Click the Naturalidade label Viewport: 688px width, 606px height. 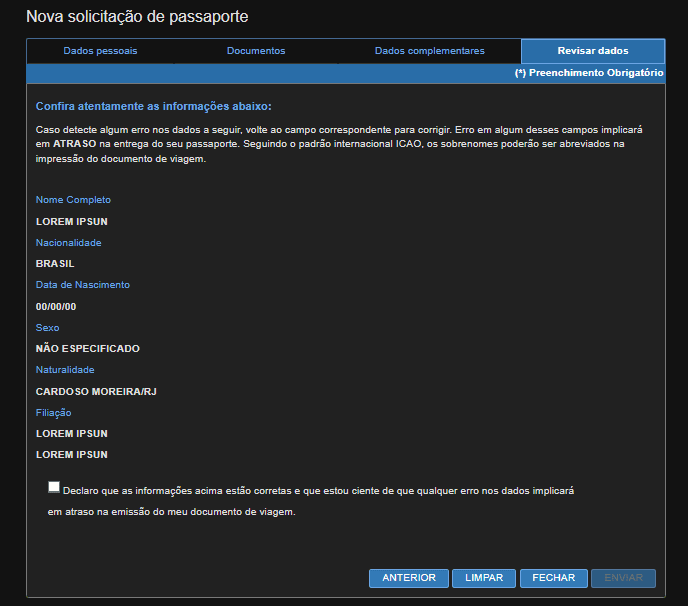(65, 370)
